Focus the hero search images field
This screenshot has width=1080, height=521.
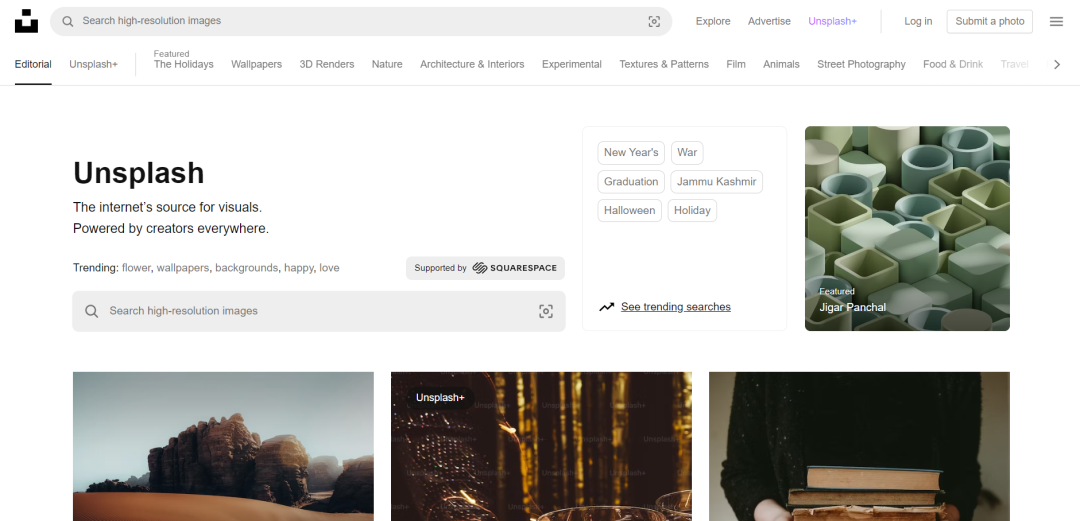[310, 311]
